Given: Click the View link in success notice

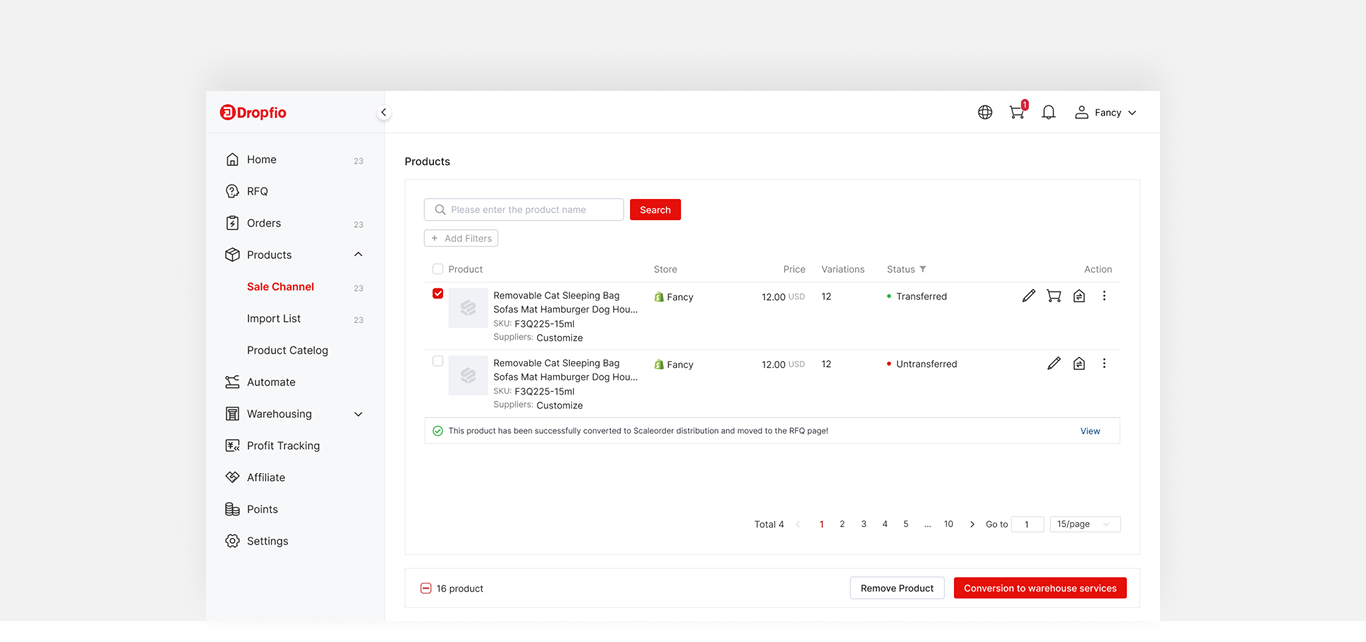Looking at the screenshot, I should (1089, 431).
